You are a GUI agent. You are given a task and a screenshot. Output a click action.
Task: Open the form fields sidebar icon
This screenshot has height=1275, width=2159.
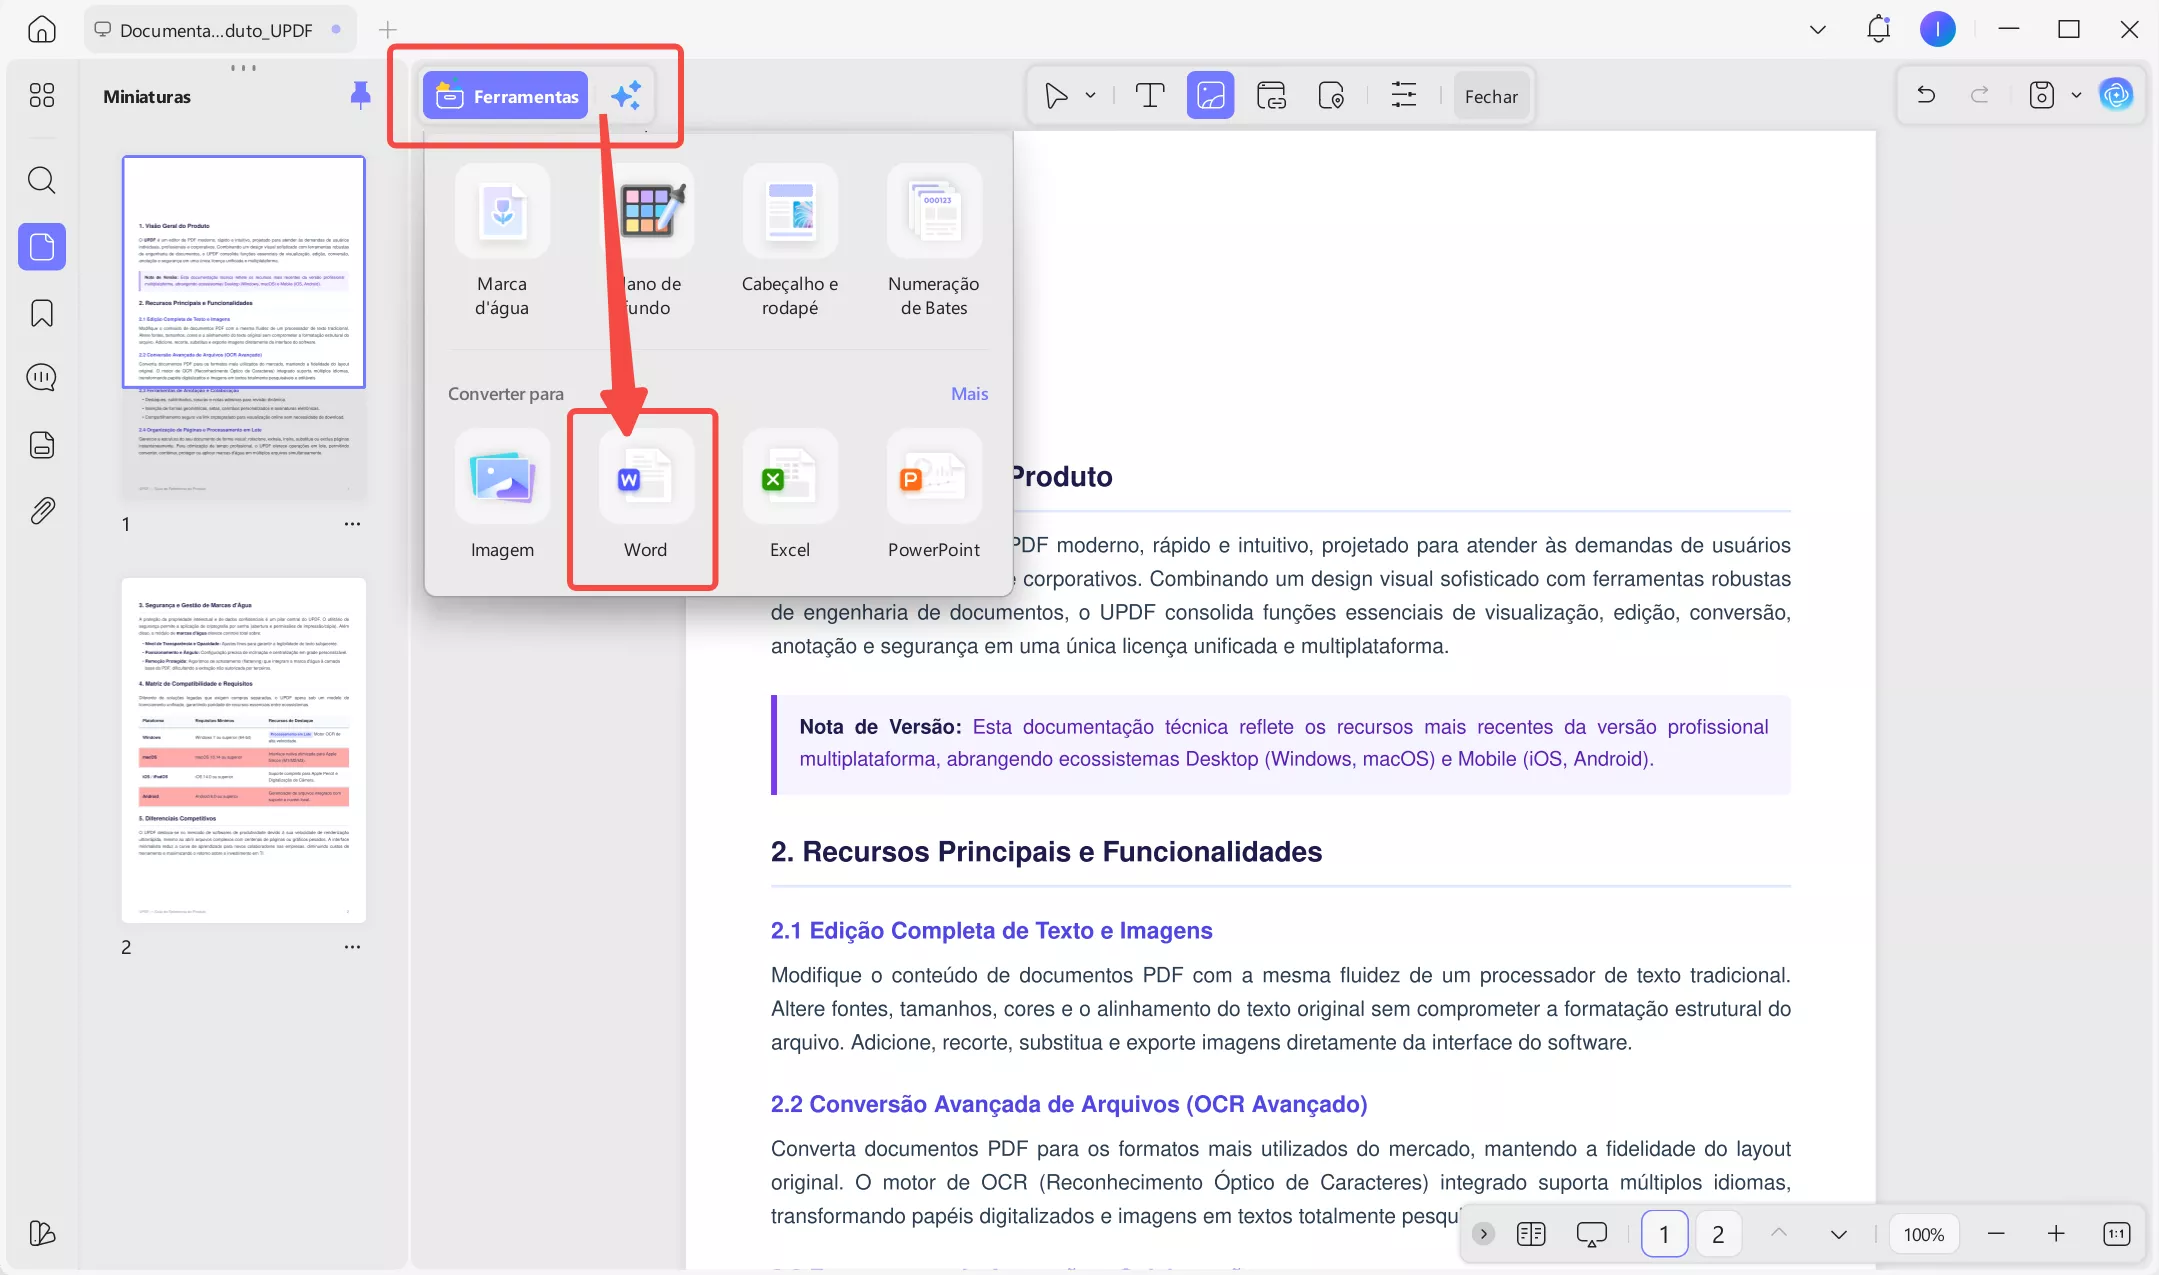point(42,444)
